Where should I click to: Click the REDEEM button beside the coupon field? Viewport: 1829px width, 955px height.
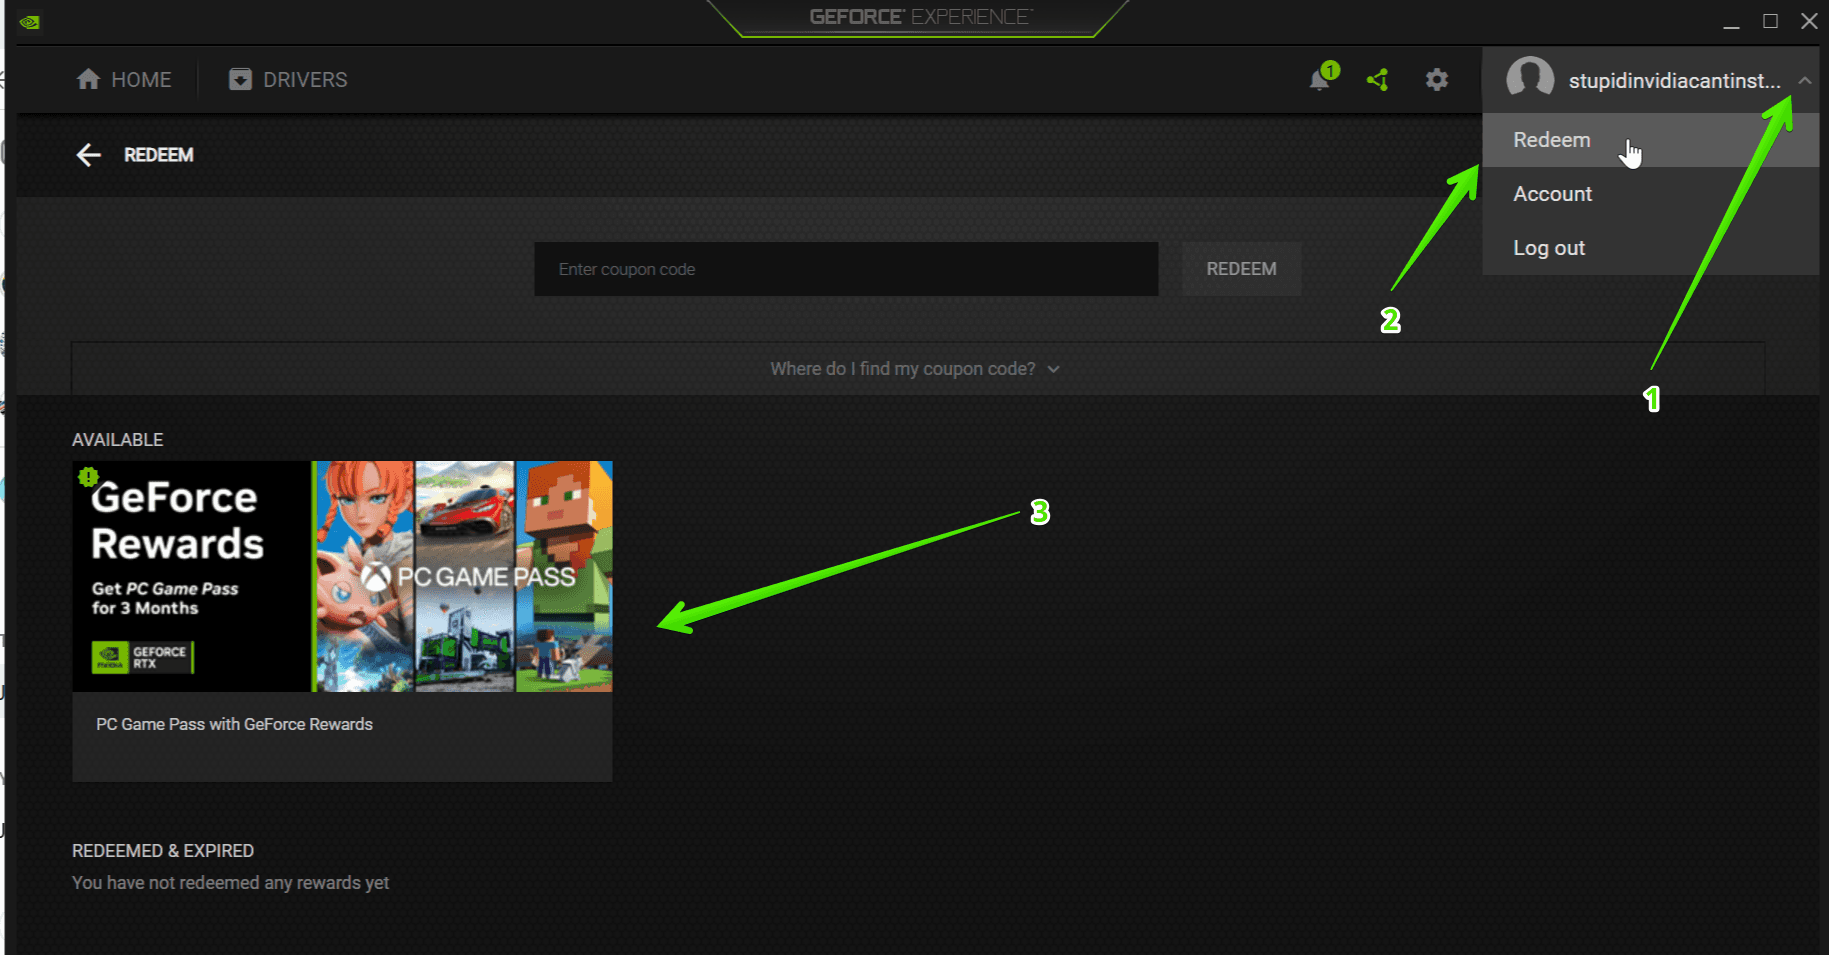[1241, 269]
